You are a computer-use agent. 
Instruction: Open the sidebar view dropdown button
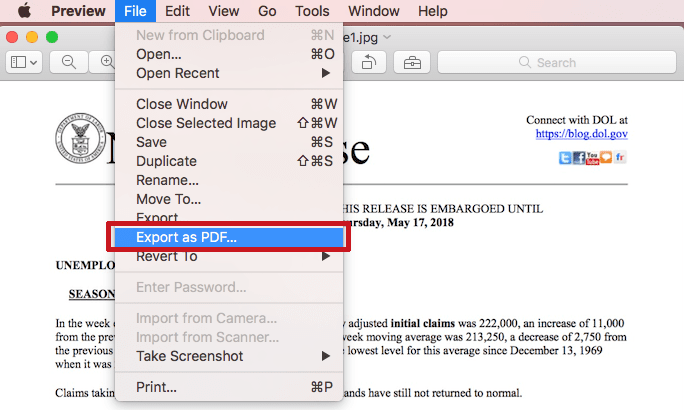24,62
